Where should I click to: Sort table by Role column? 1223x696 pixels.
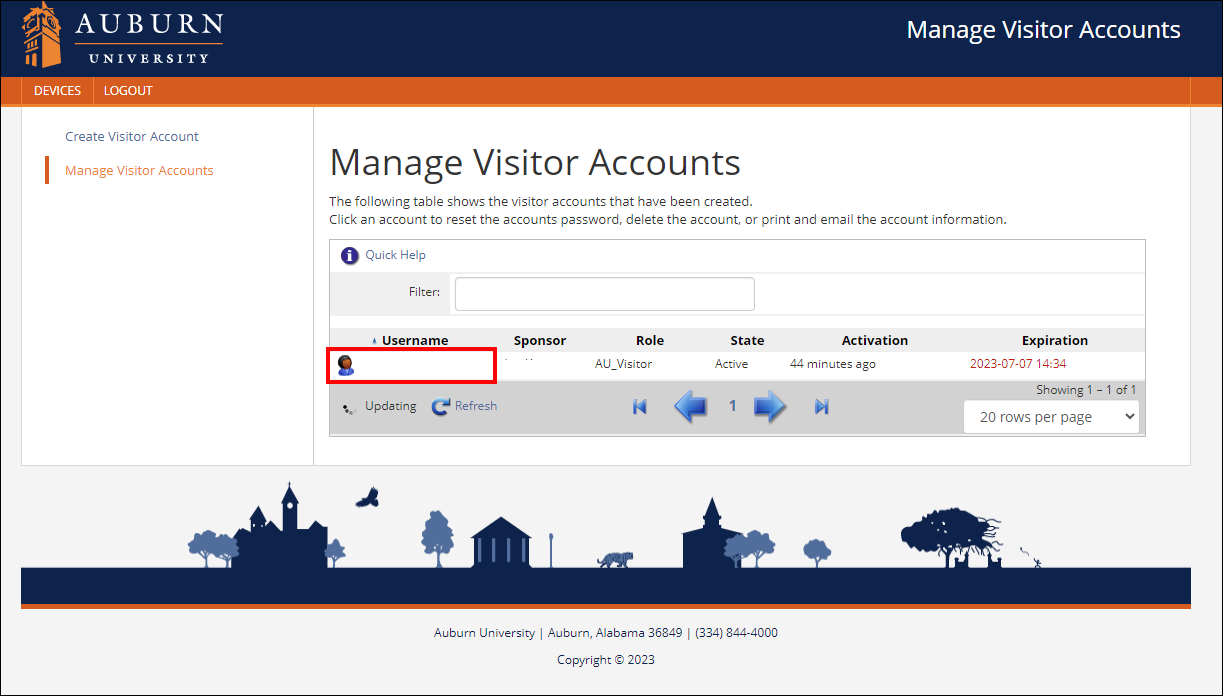pos(650,341)
